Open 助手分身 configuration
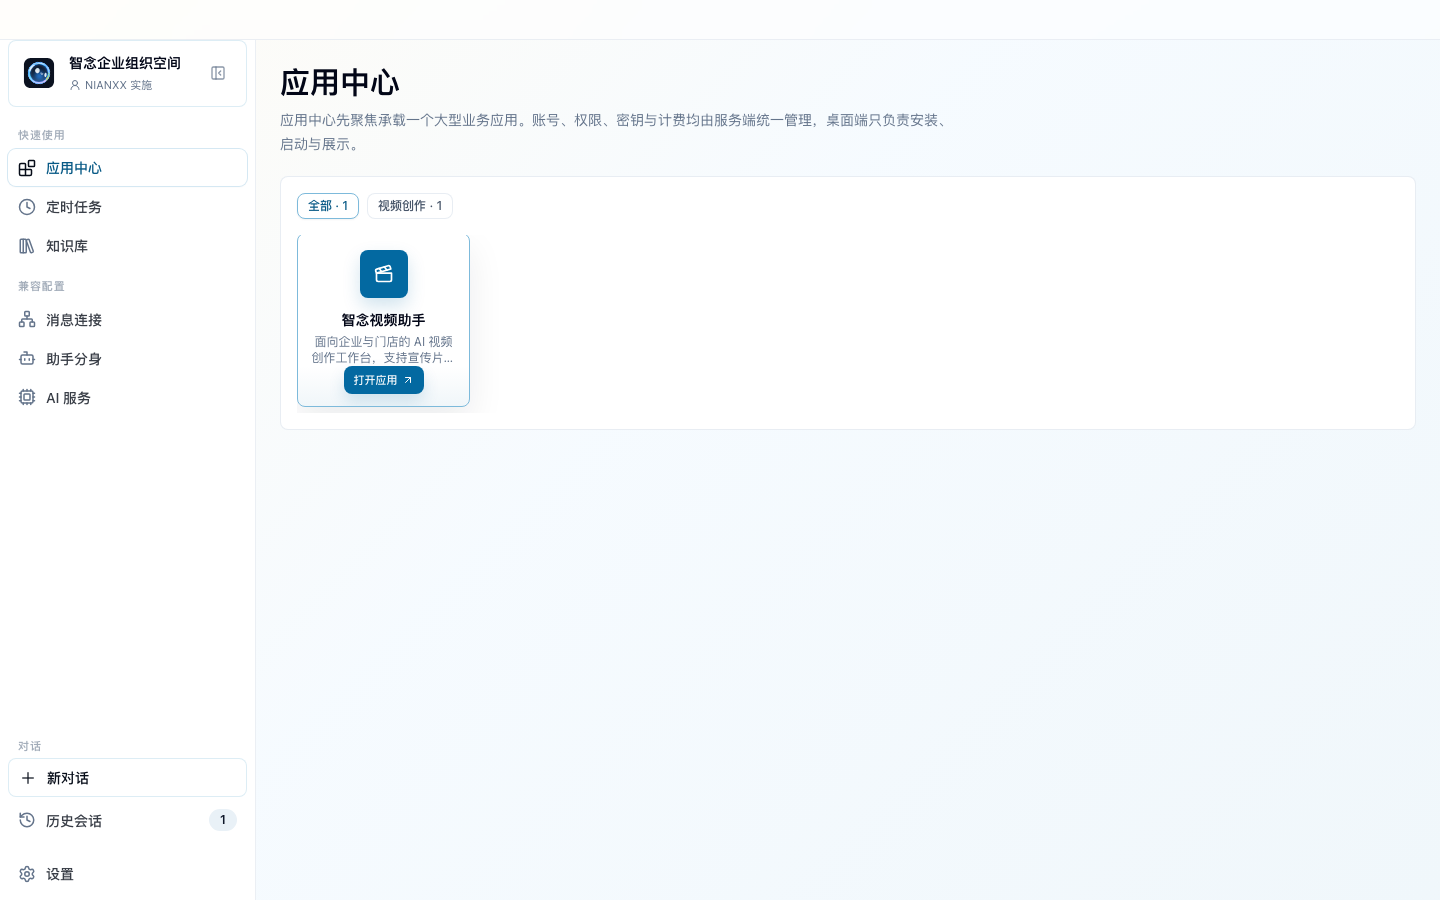The image size is (1440, 900). click(127, 359)
